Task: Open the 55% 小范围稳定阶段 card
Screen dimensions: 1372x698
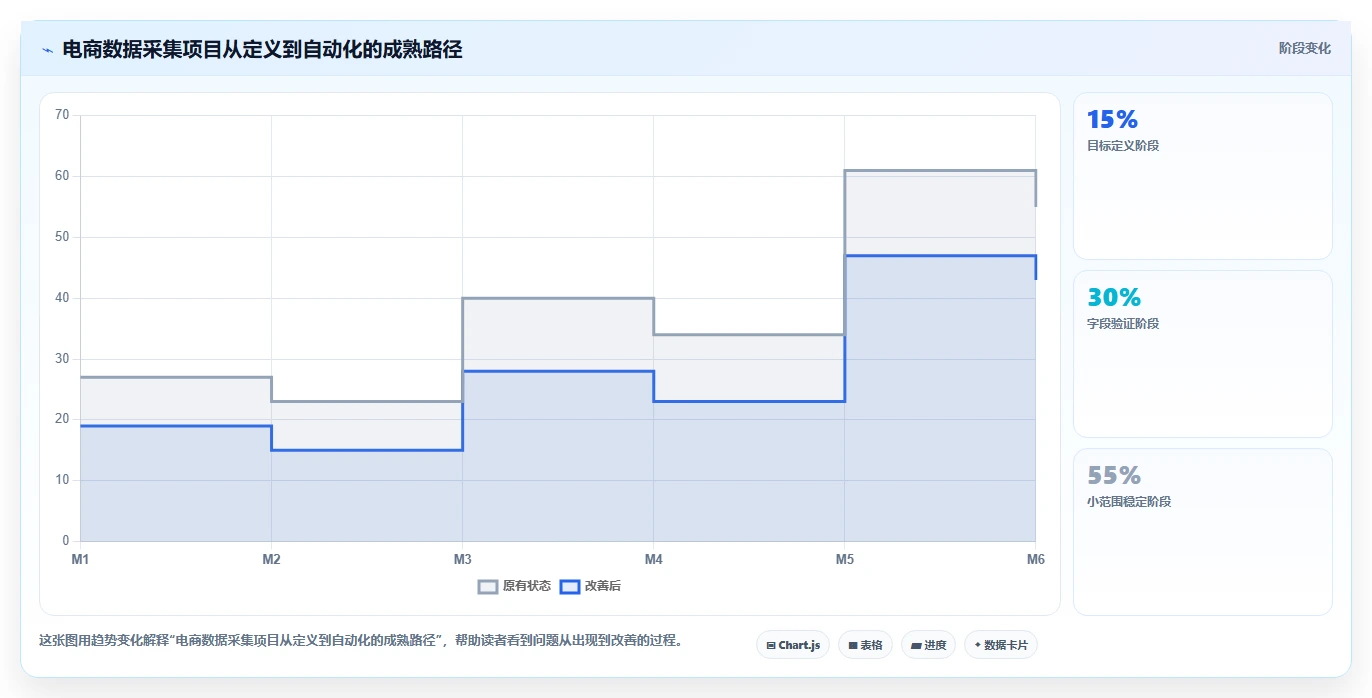Action: pyautogui.click(x=1203, y=532)
